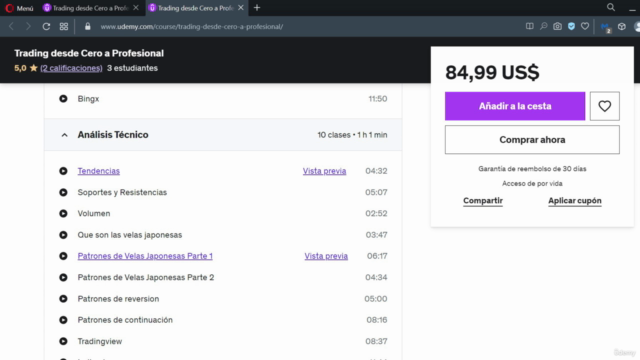The height and width of the screenshot is (360, 640).
Task: Click the 3 estudiantes text
Action: click(132, 68)
